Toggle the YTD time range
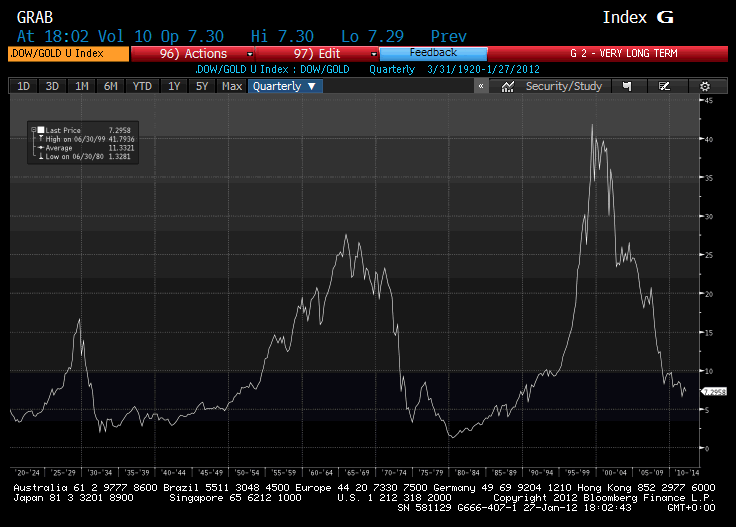 [x=143, y=87]
